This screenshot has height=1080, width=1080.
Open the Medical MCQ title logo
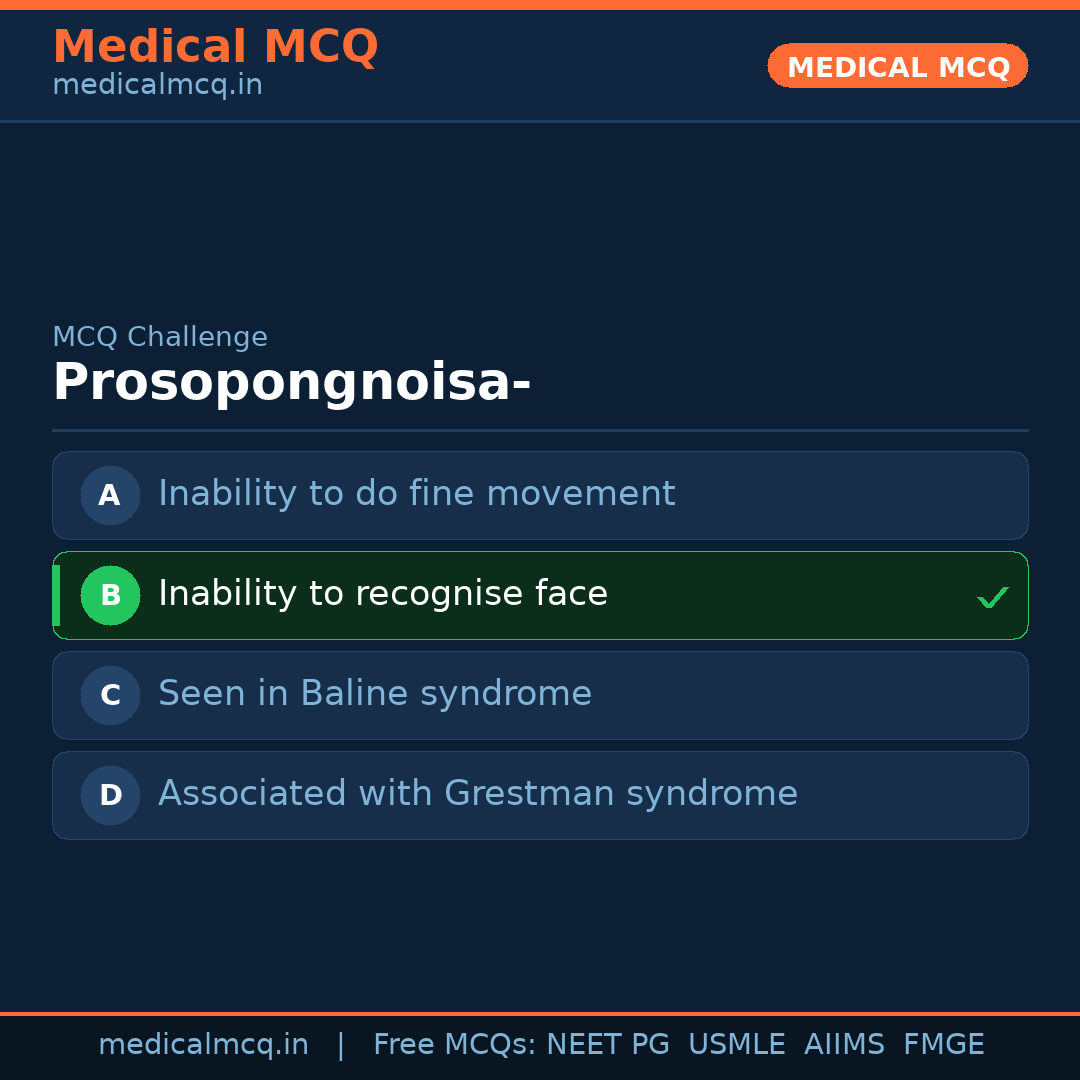tap(215, 47)
